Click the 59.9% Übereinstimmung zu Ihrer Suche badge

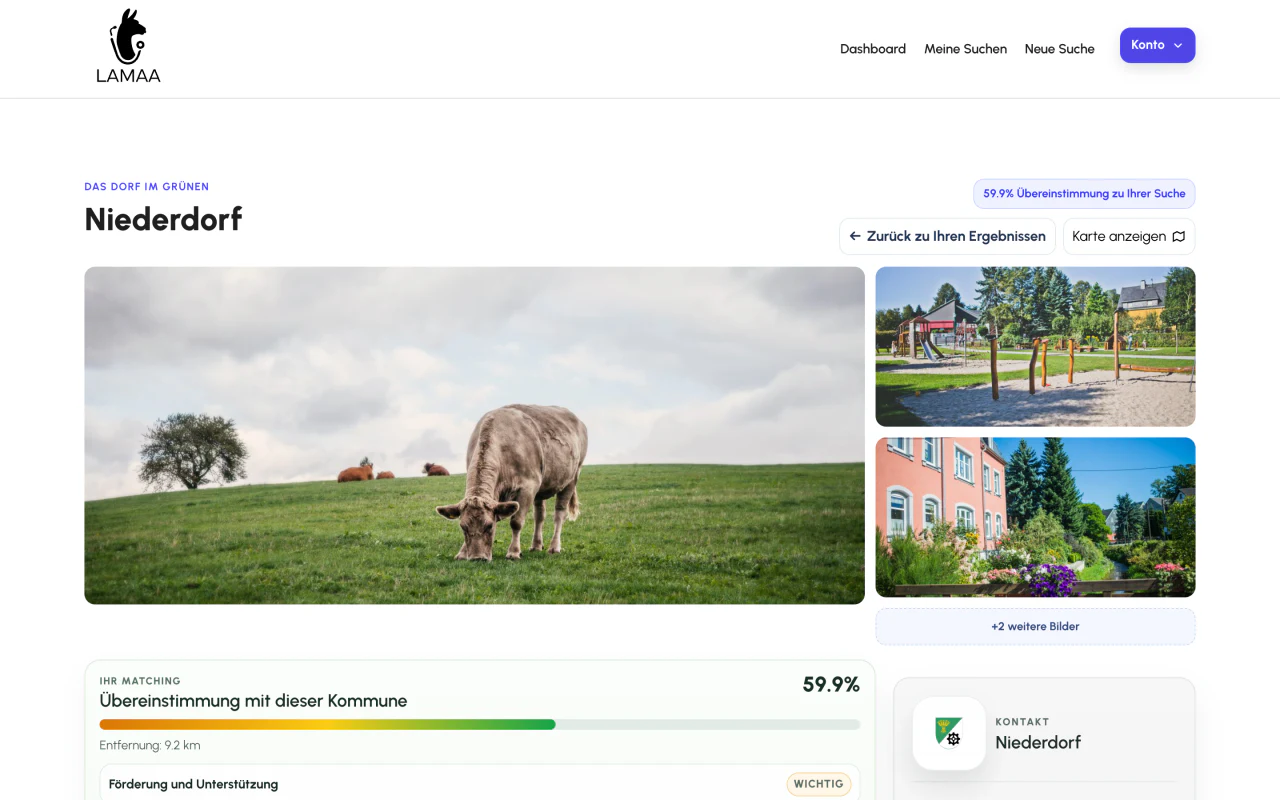pos(1084,194)
